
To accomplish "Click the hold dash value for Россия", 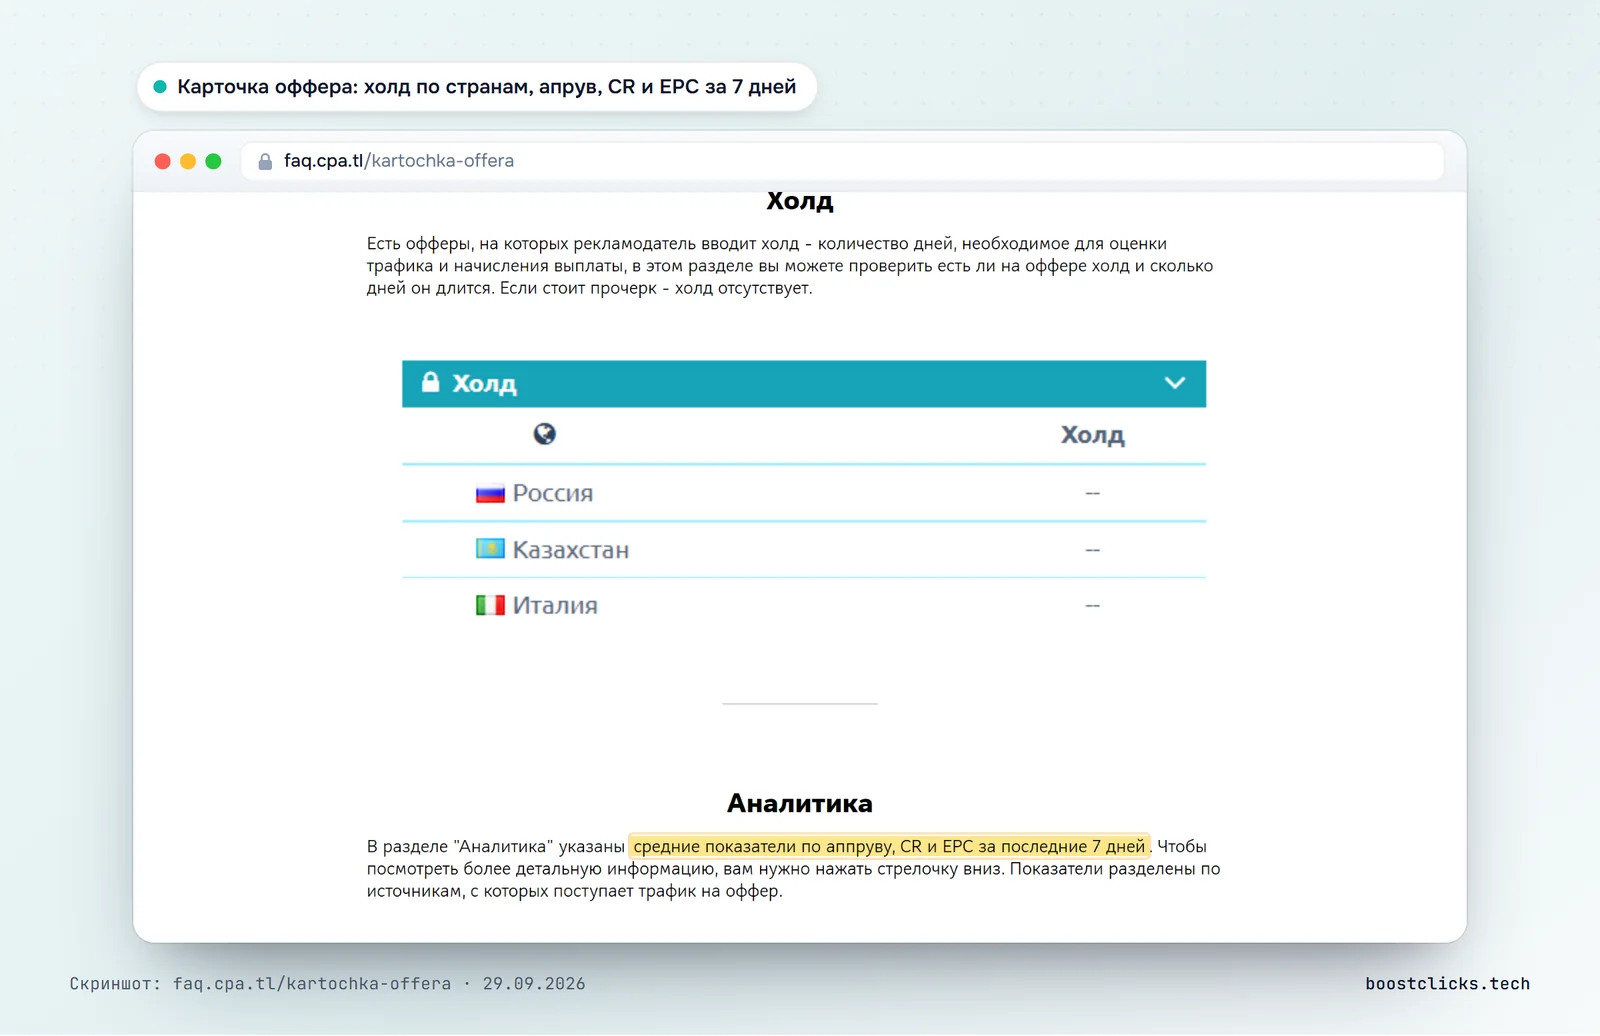I will (x=1092, y=493).
